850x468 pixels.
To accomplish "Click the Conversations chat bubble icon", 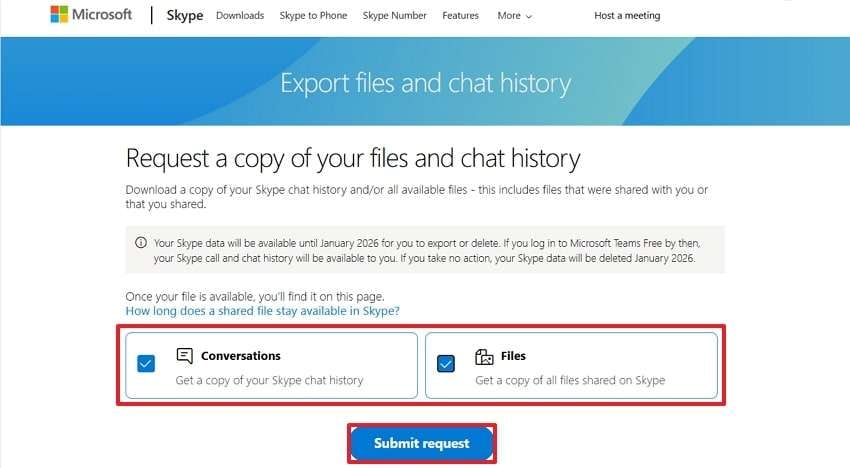I will tap(184, 356).
